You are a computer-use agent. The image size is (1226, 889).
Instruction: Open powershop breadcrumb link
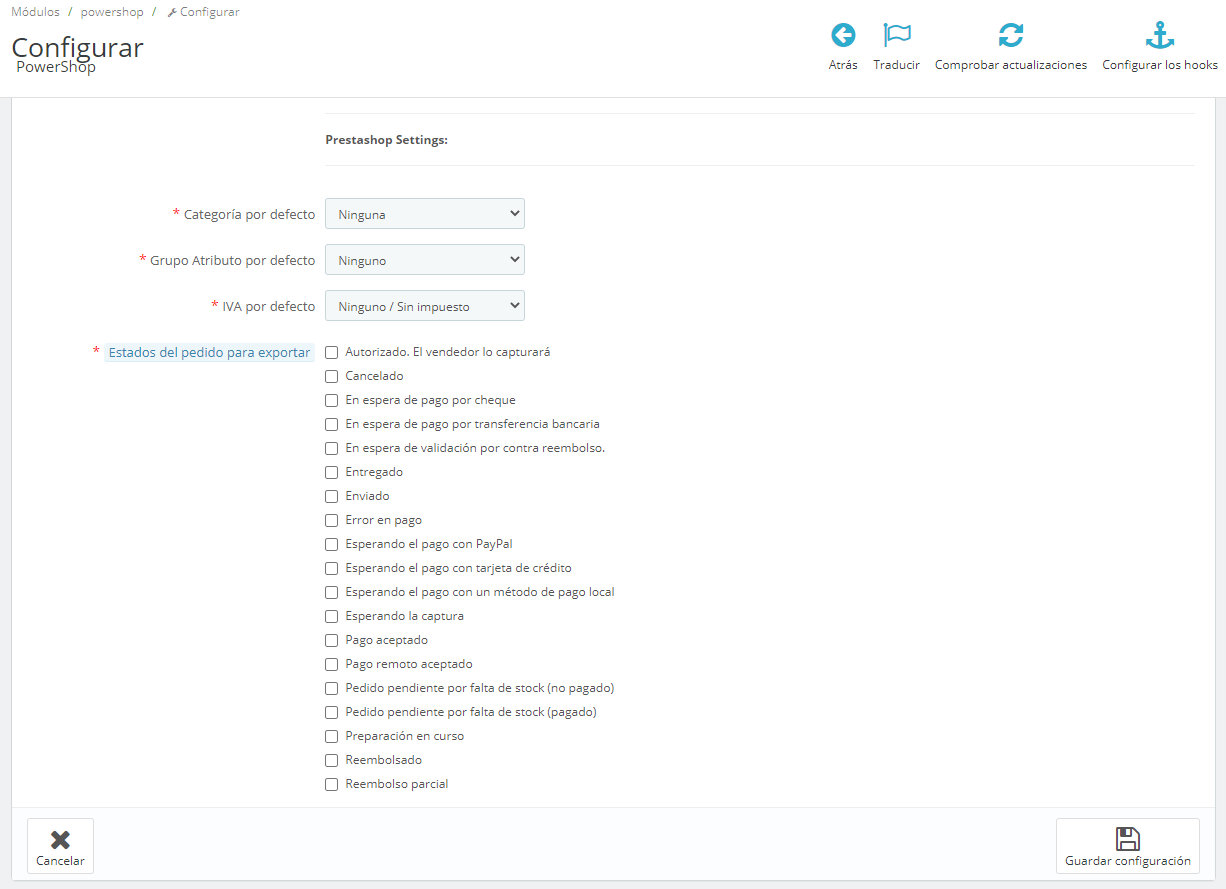click(112, 12)
